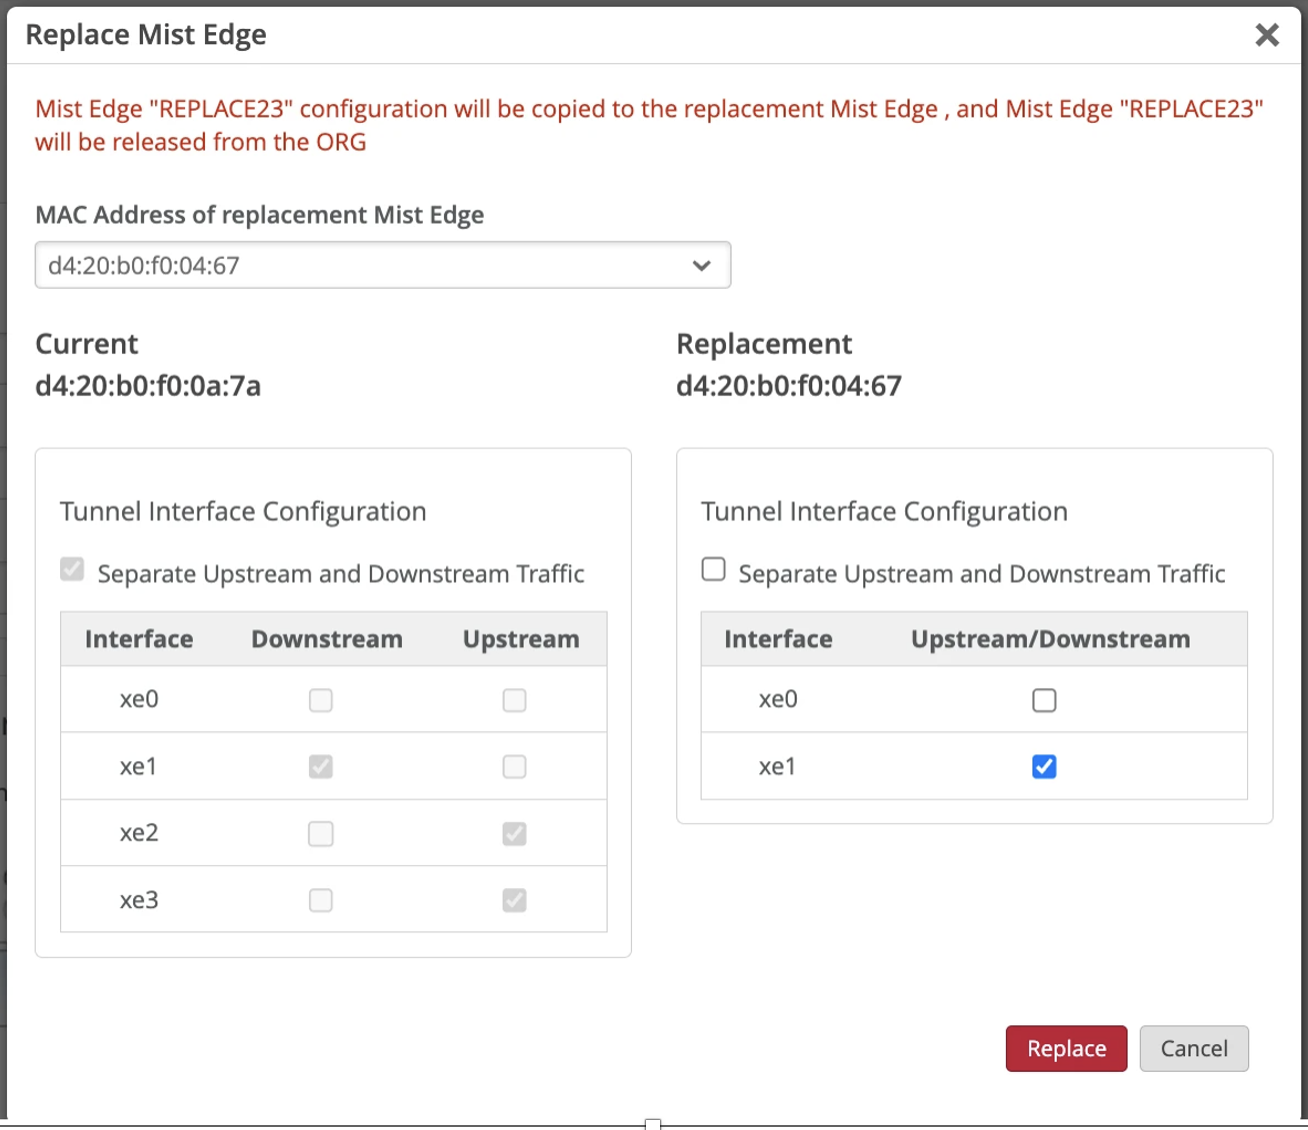This screenshot has width=1308, height=1130.
Task: Click xe3 Upstream checkbox in current table
Action: pos(514,901)
